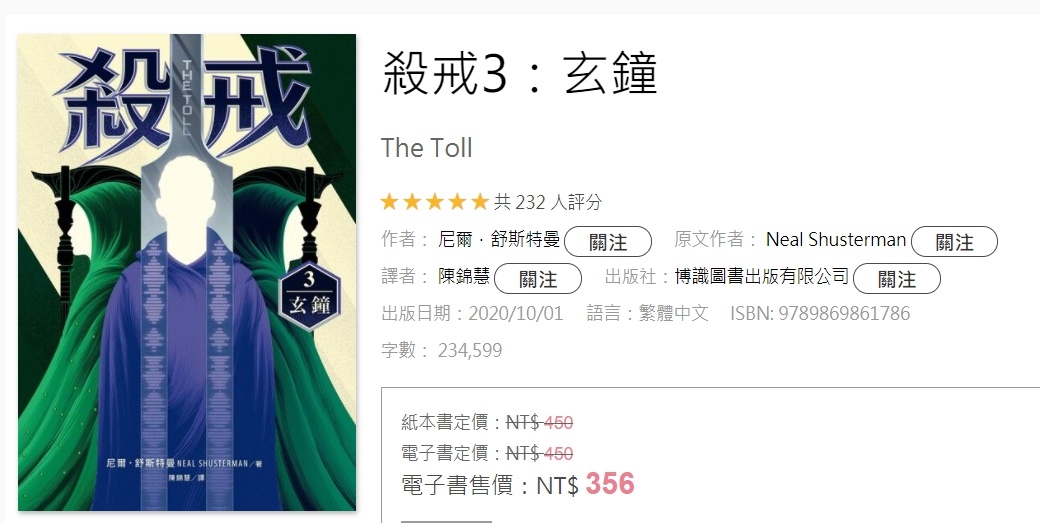This screenshot has width=1040, height=523.
Task: Follow original author Neal Shusterman
Action: pos(954,241)
